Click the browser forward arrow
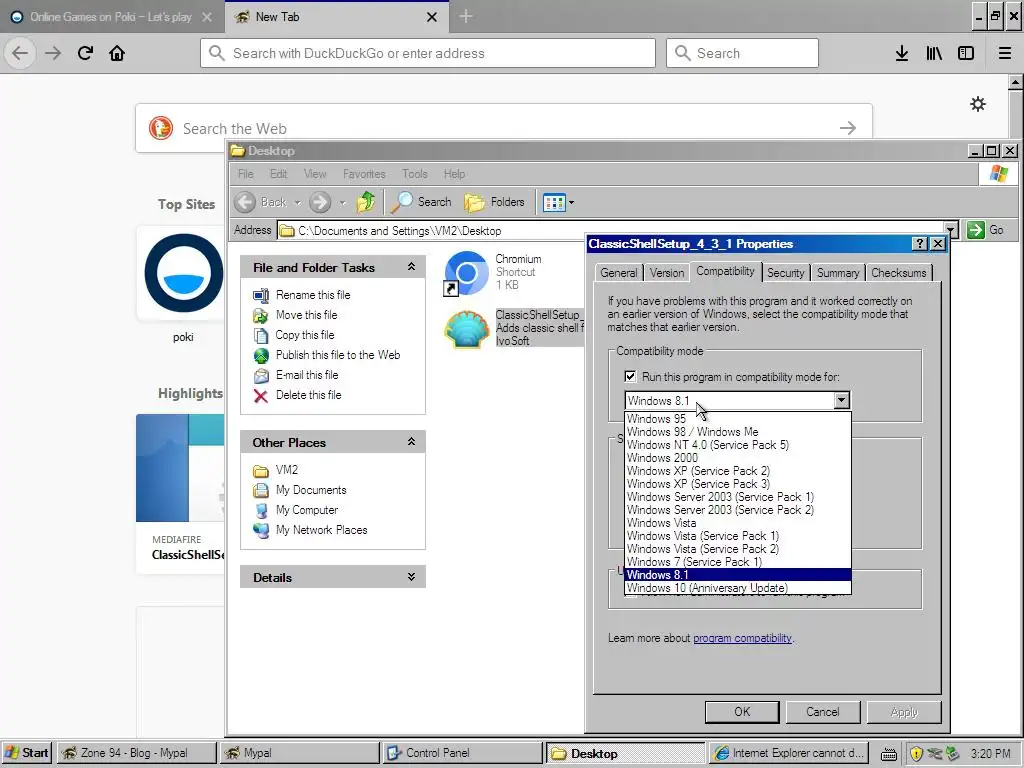This screenshot has height=768, width=1024. point(53,53)
